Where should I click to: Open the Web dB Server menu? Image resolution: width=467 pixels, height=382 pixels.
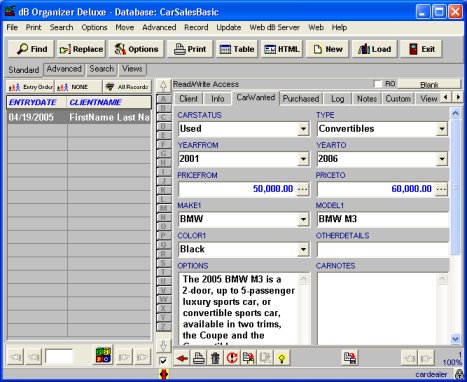pyautogui.click(x=275, y=27)
